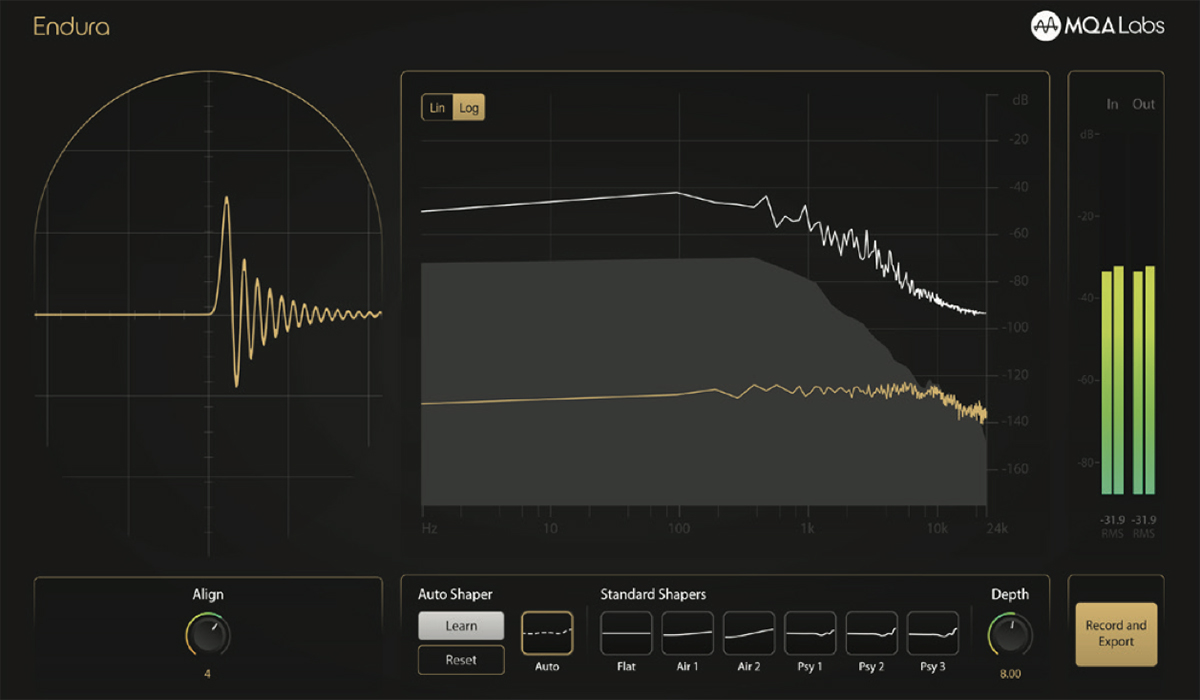
Task: Reset the Auto Shaper
Action: (461, 660)
